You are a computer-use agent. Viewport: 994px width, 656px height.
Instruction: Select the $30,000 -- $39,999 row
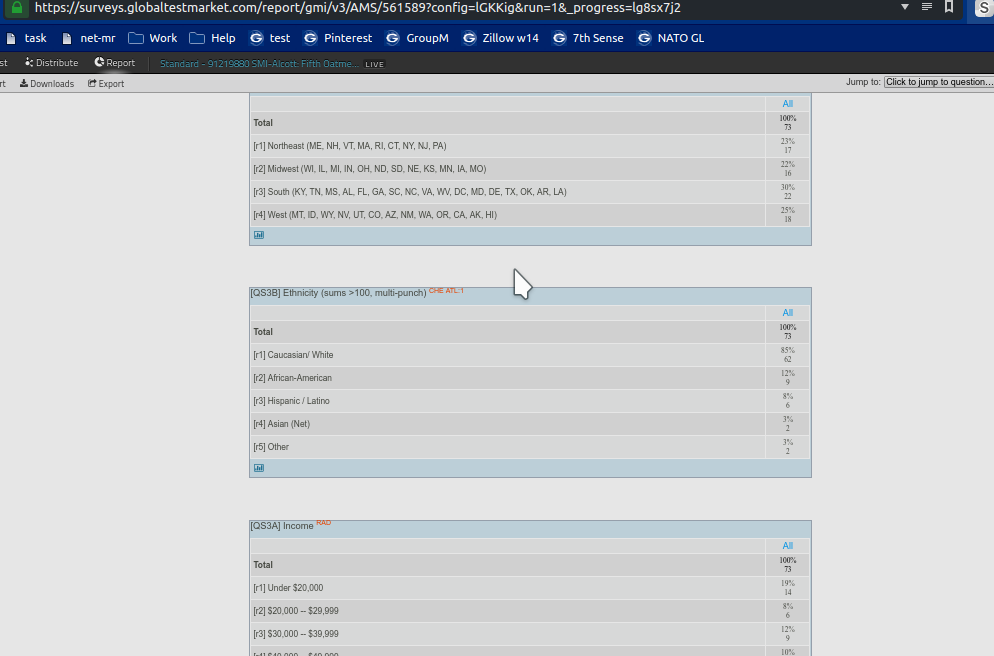click(x=530, y=634)
